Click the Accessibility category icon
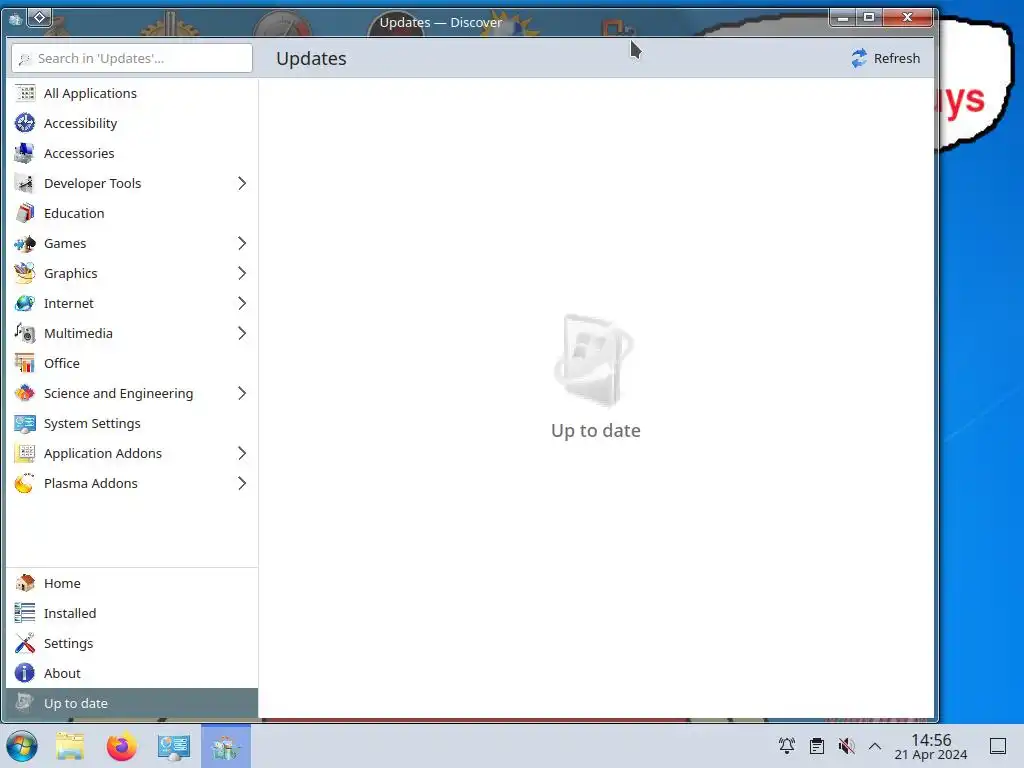Viewport: 1024px width, 768px height. pos(25,123)
